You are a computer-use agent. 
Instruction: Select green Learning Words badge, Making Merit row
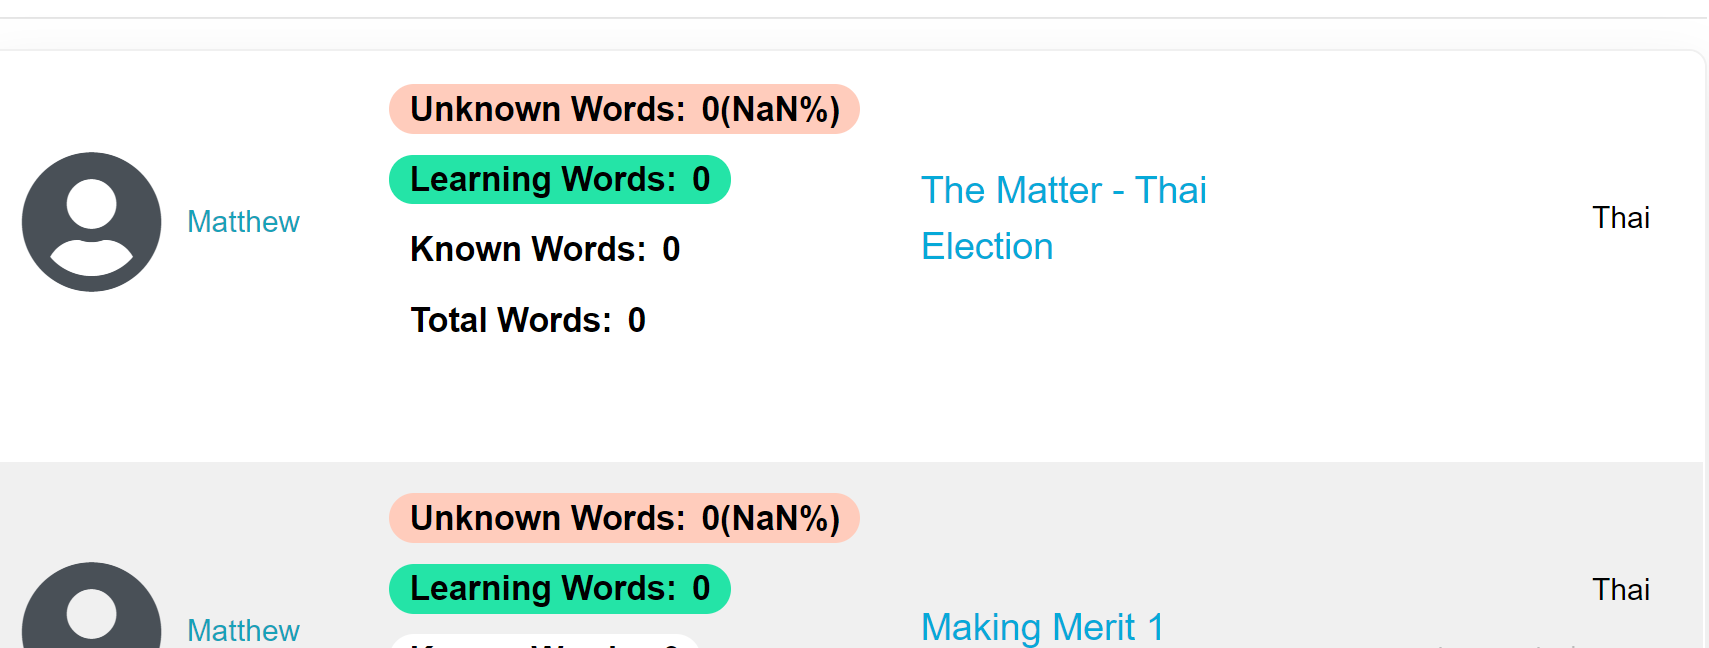[x=559, y=589]
